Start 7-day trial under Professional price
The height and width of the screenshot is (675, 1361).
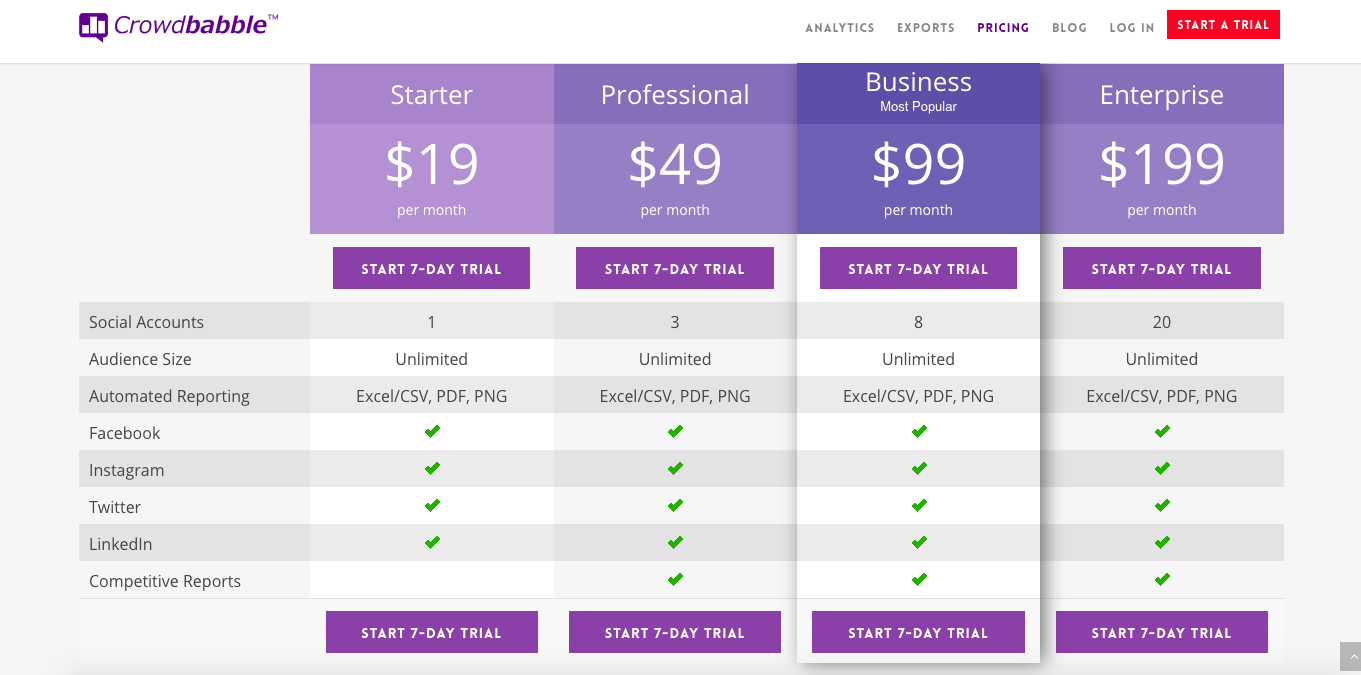click(675, 269)
